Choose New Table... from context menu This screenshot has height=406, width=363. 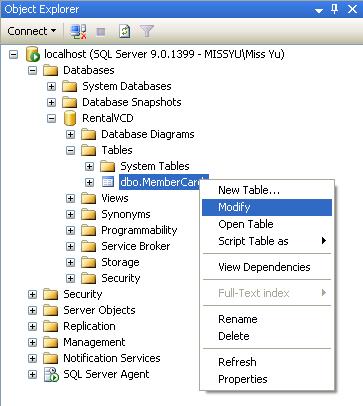point(267,190)
